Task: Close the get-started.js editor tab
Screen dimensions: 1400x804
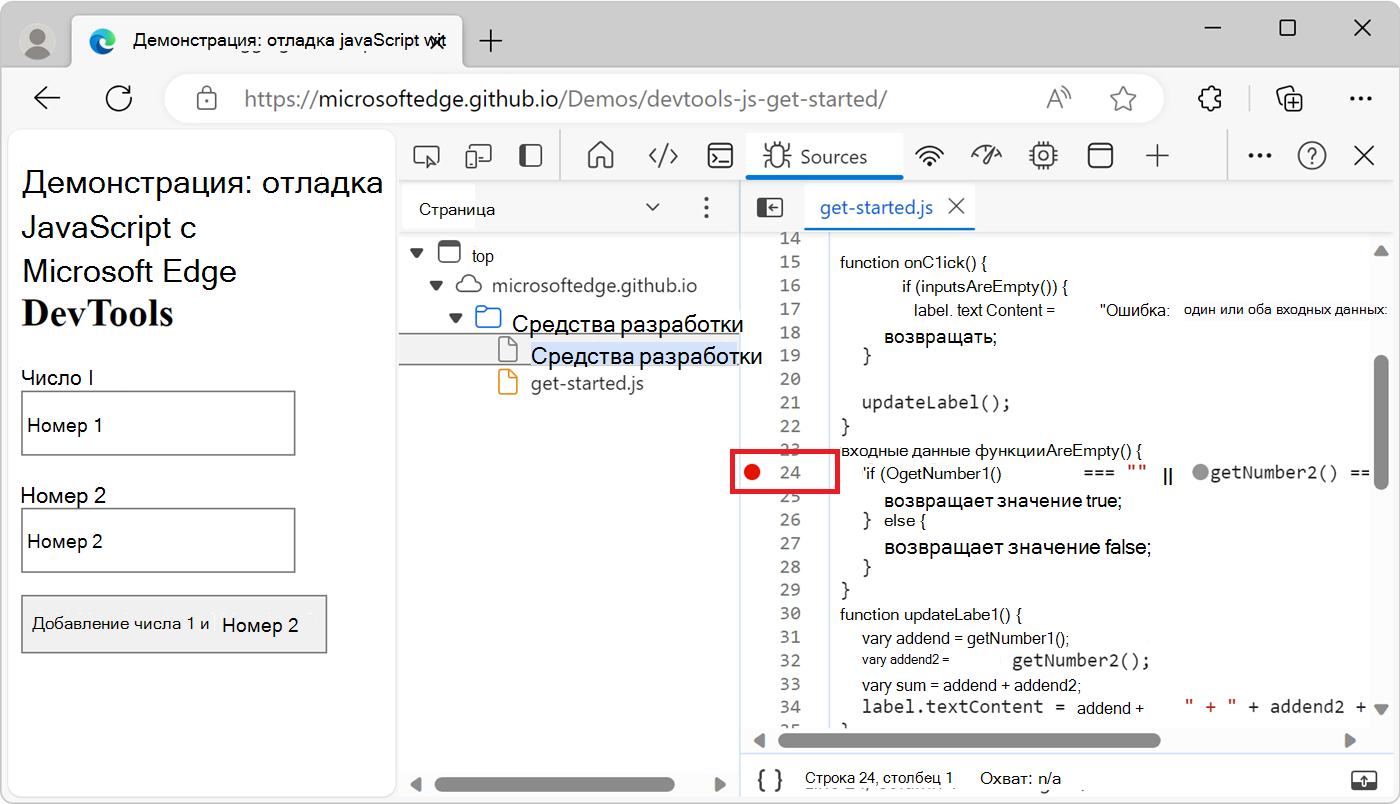Action: pyautogui.click(x=956, y=207)
